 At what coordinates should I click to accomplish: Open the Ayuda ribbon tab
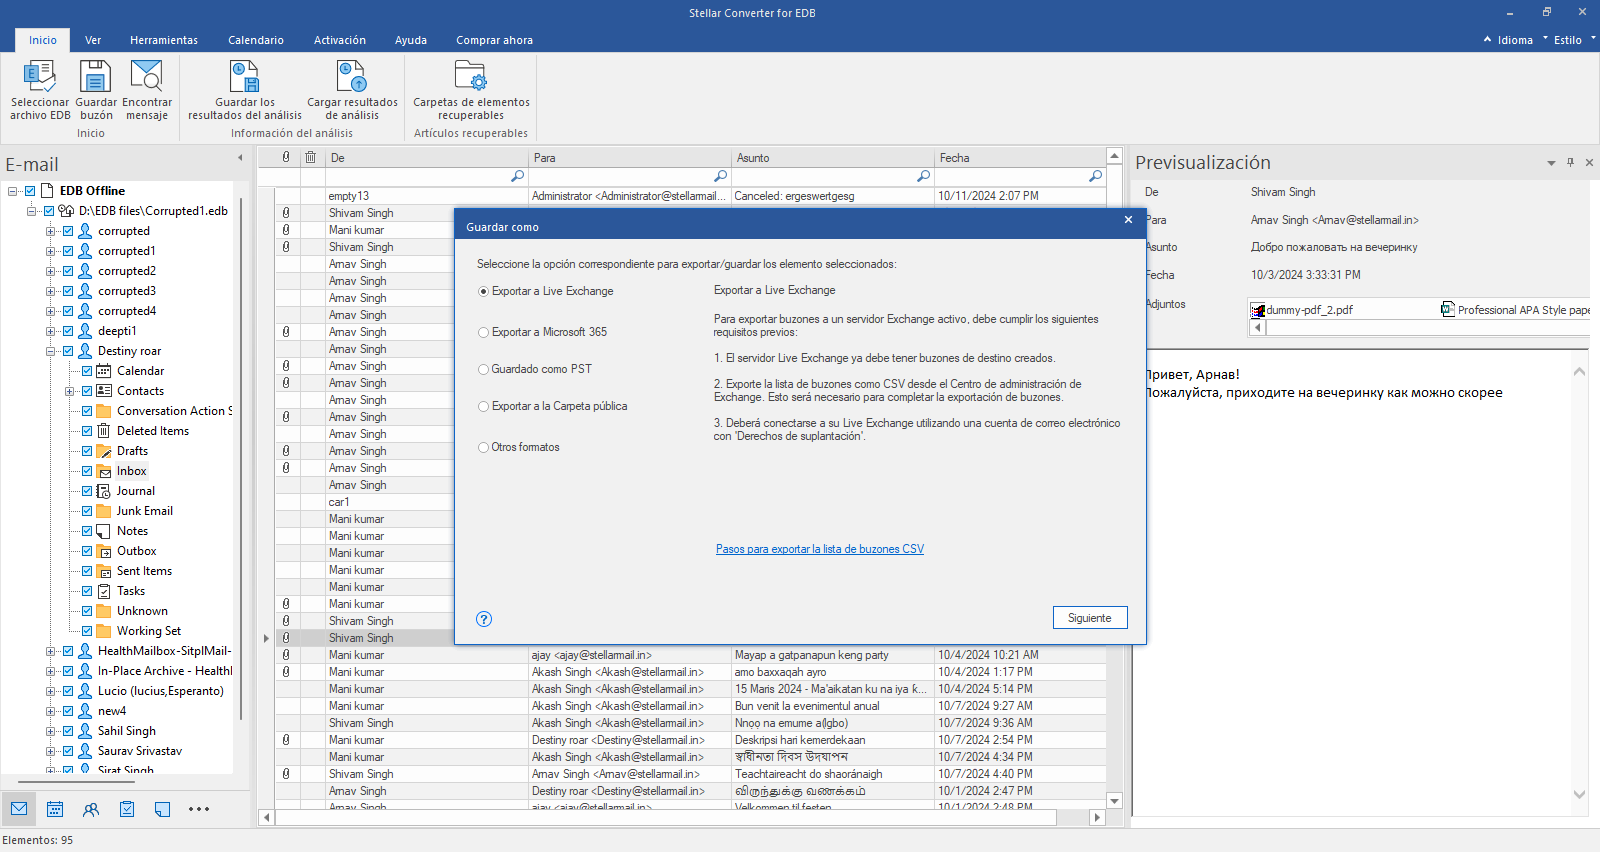tap(411, 40)
